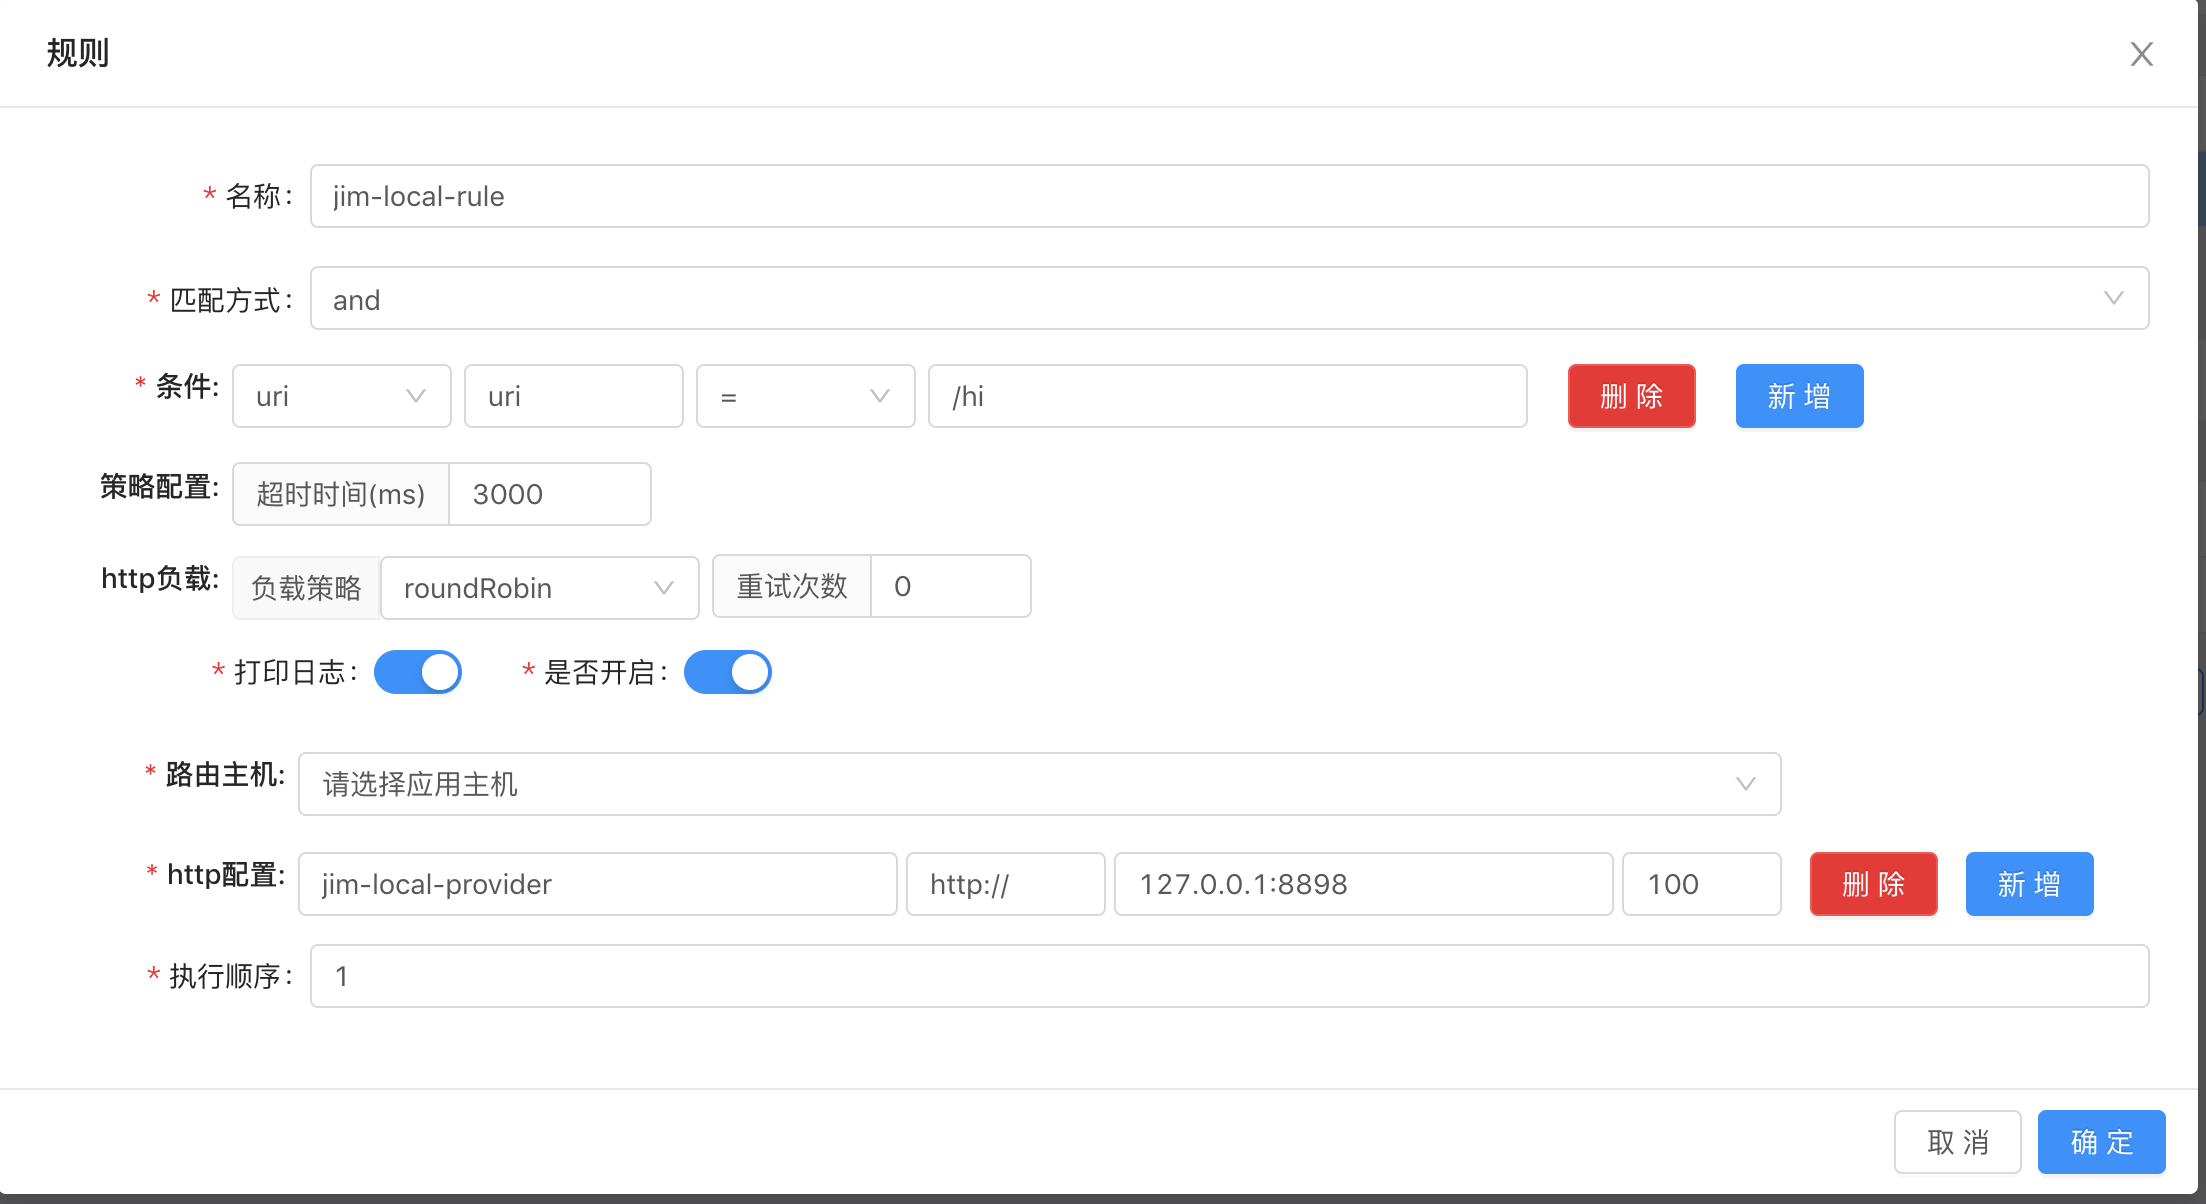2206x1204 pixels.
Task: Click the 重试次数 input showing 0
Action: (949, 586)
